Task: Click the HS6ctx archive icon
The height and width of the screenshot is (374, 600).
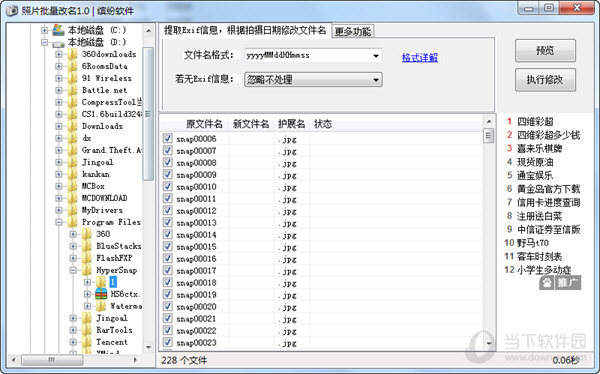Action: 101,294
